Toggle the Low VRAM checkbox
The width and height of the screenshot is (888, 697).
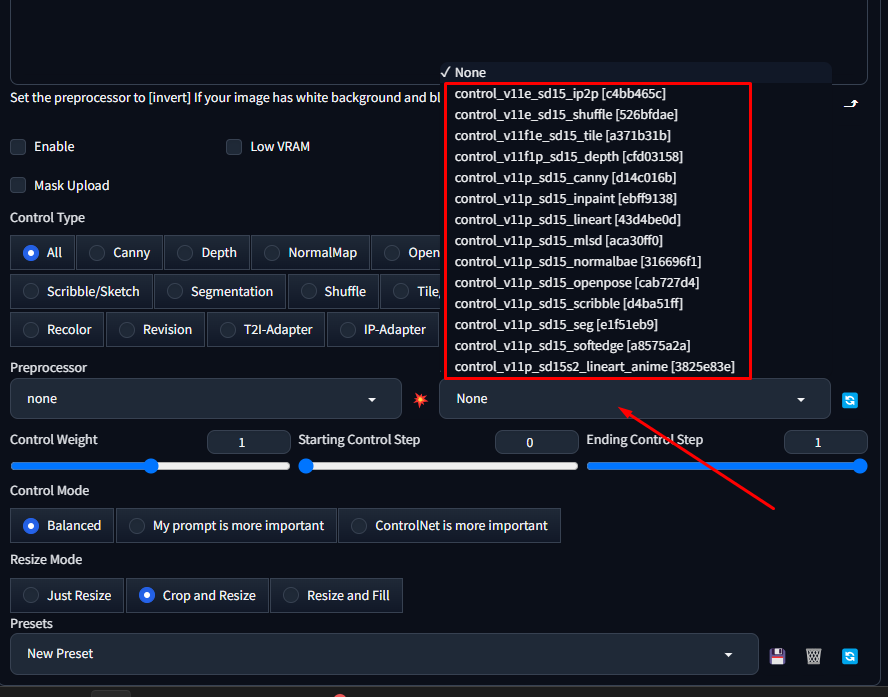click(x=234, y=147)
